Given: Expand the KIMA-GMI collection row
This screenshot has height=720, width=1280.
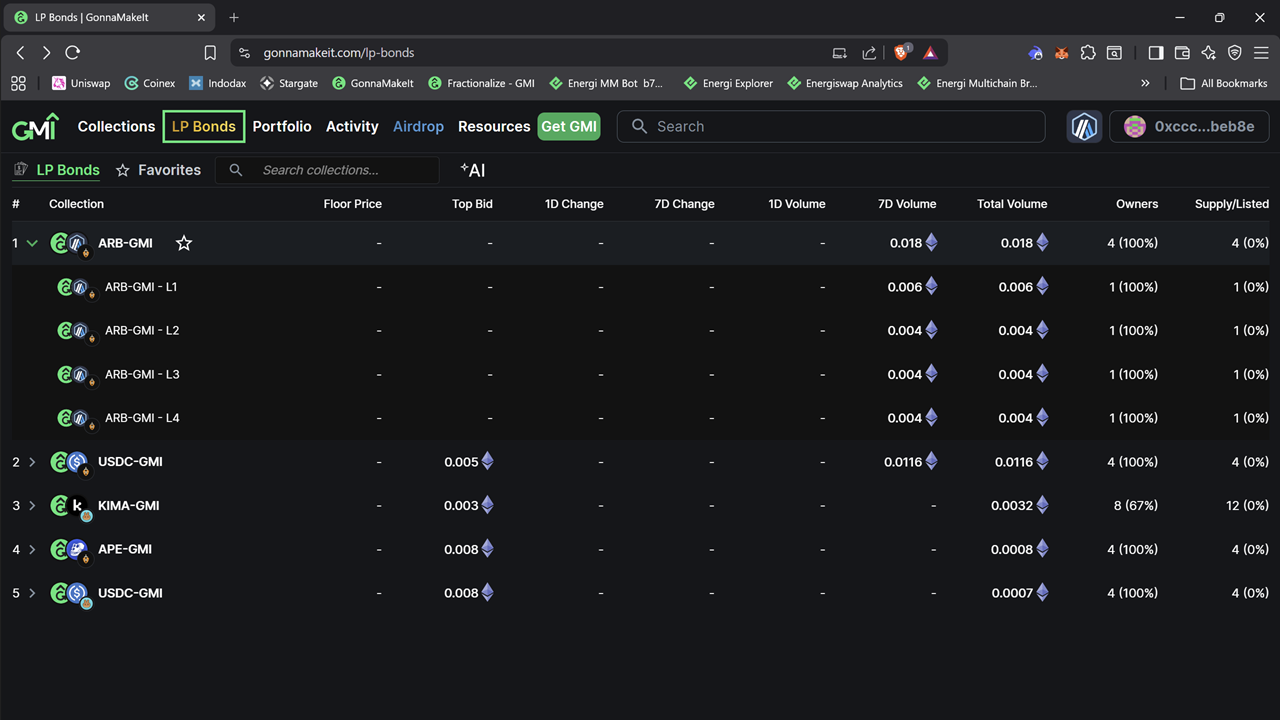Looking at the screenshot, I should 32,506.
